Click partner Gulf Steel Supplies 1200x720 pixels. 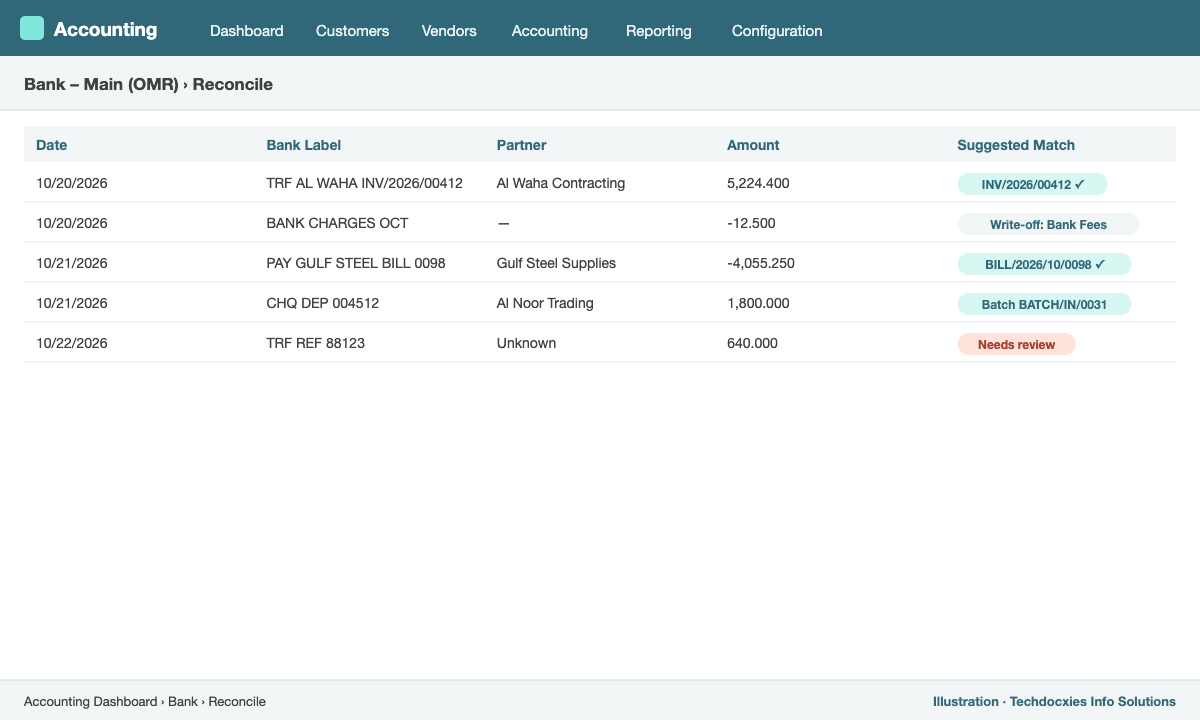557,263
